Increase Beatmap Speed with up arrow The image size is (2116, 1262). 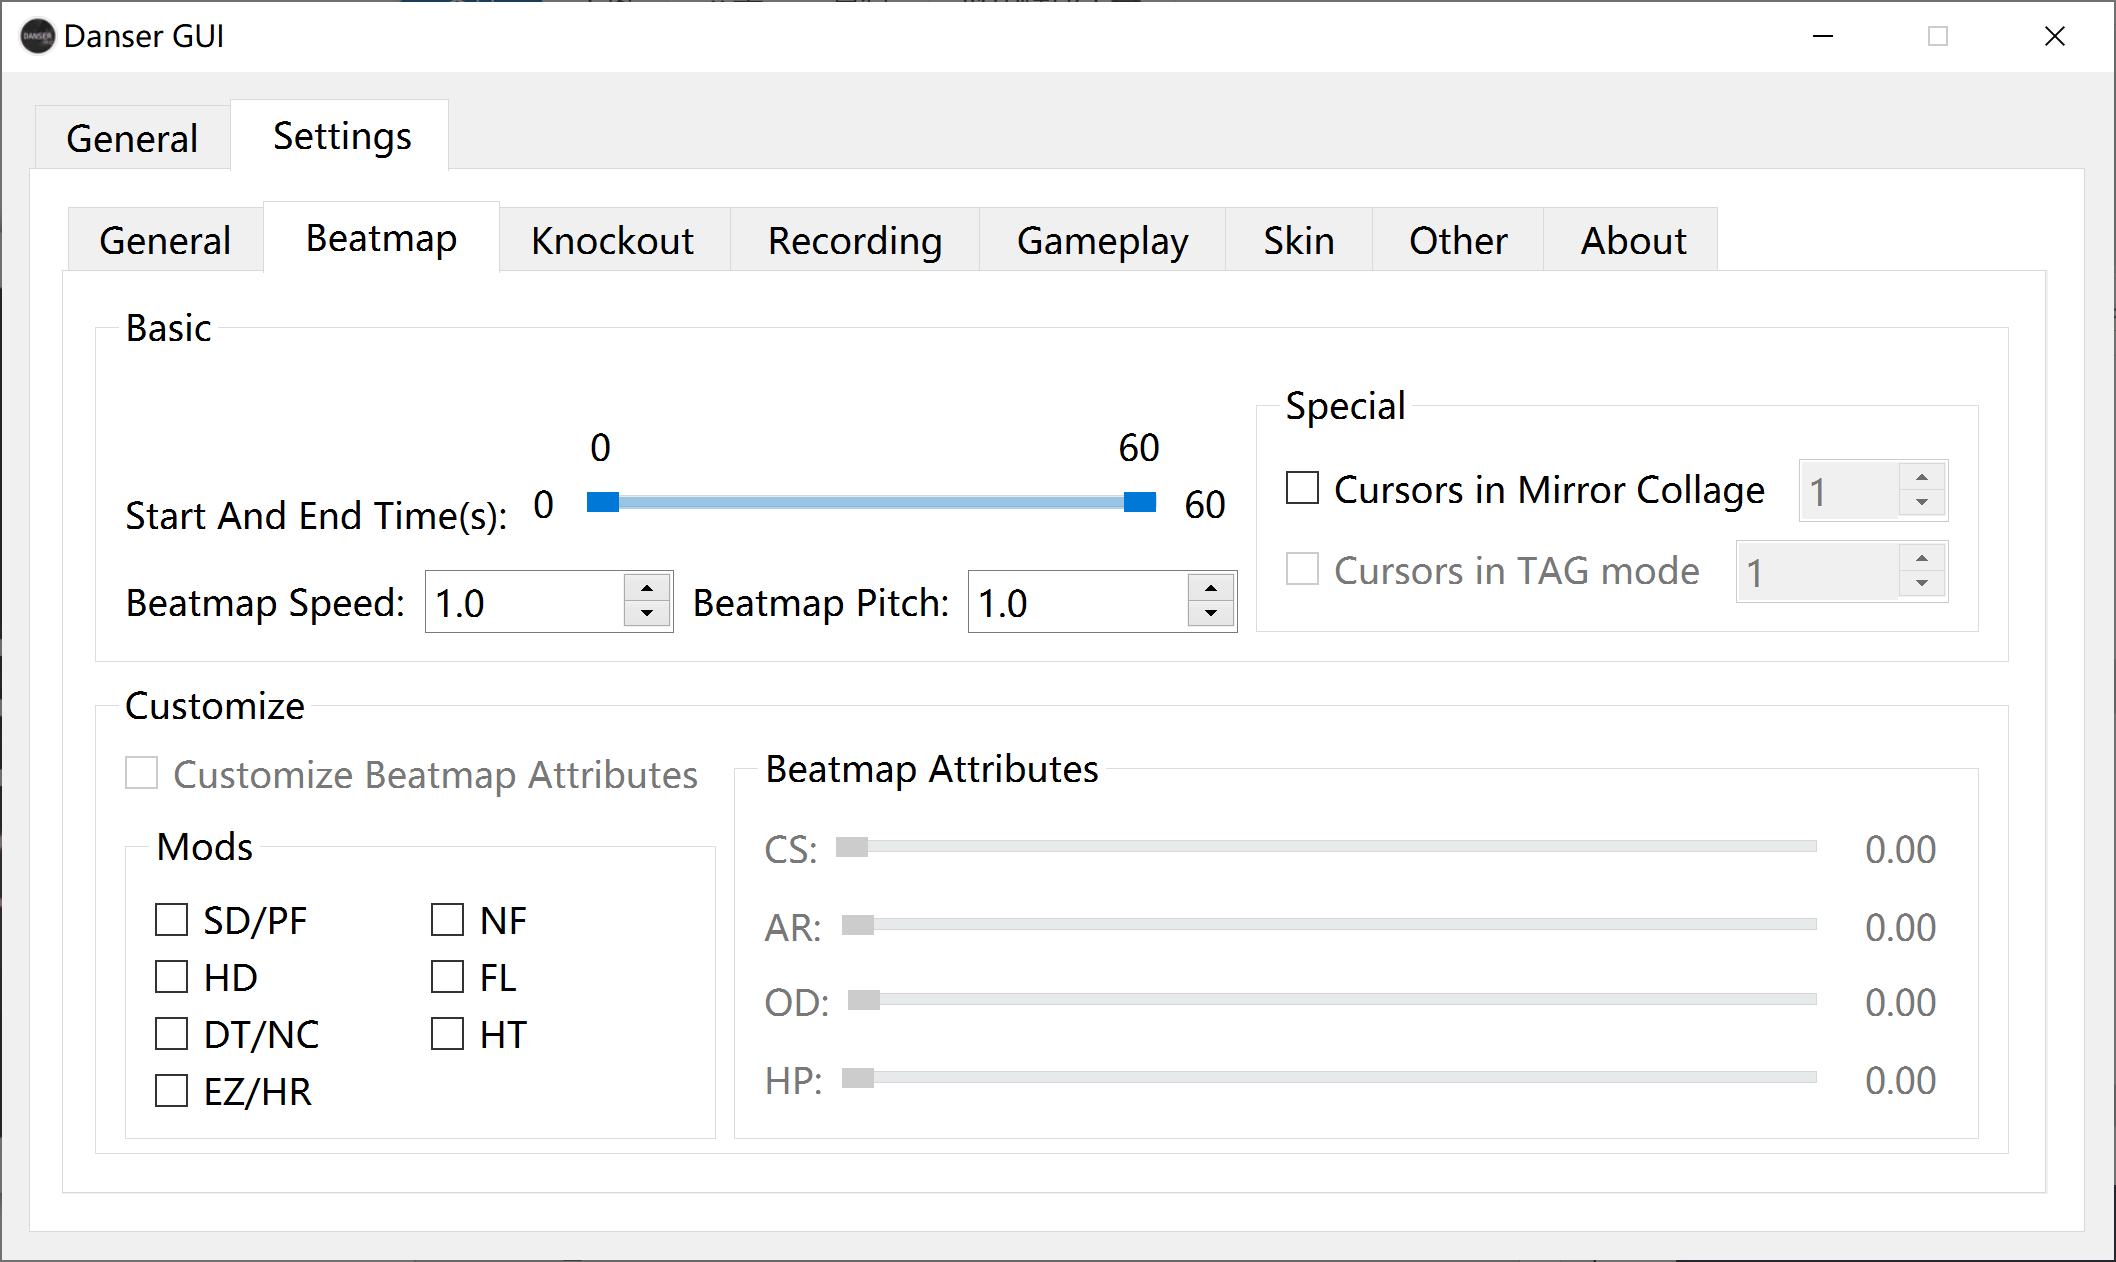647,589
